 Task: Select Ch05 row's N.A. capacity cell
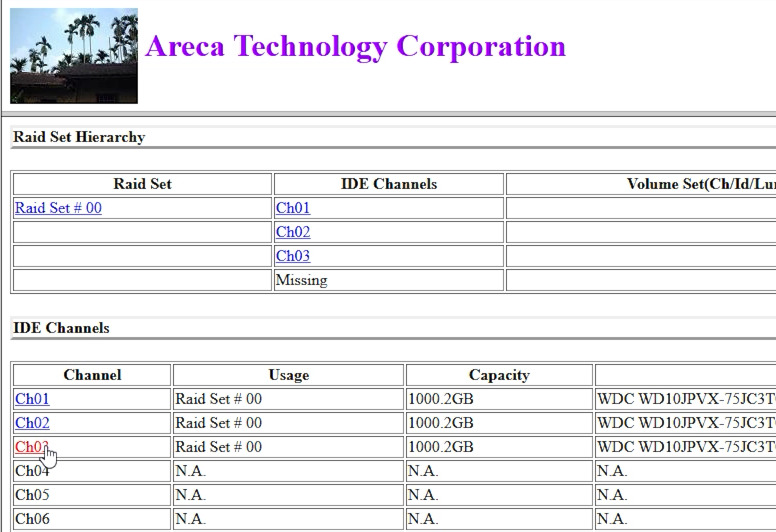(499, 495)
